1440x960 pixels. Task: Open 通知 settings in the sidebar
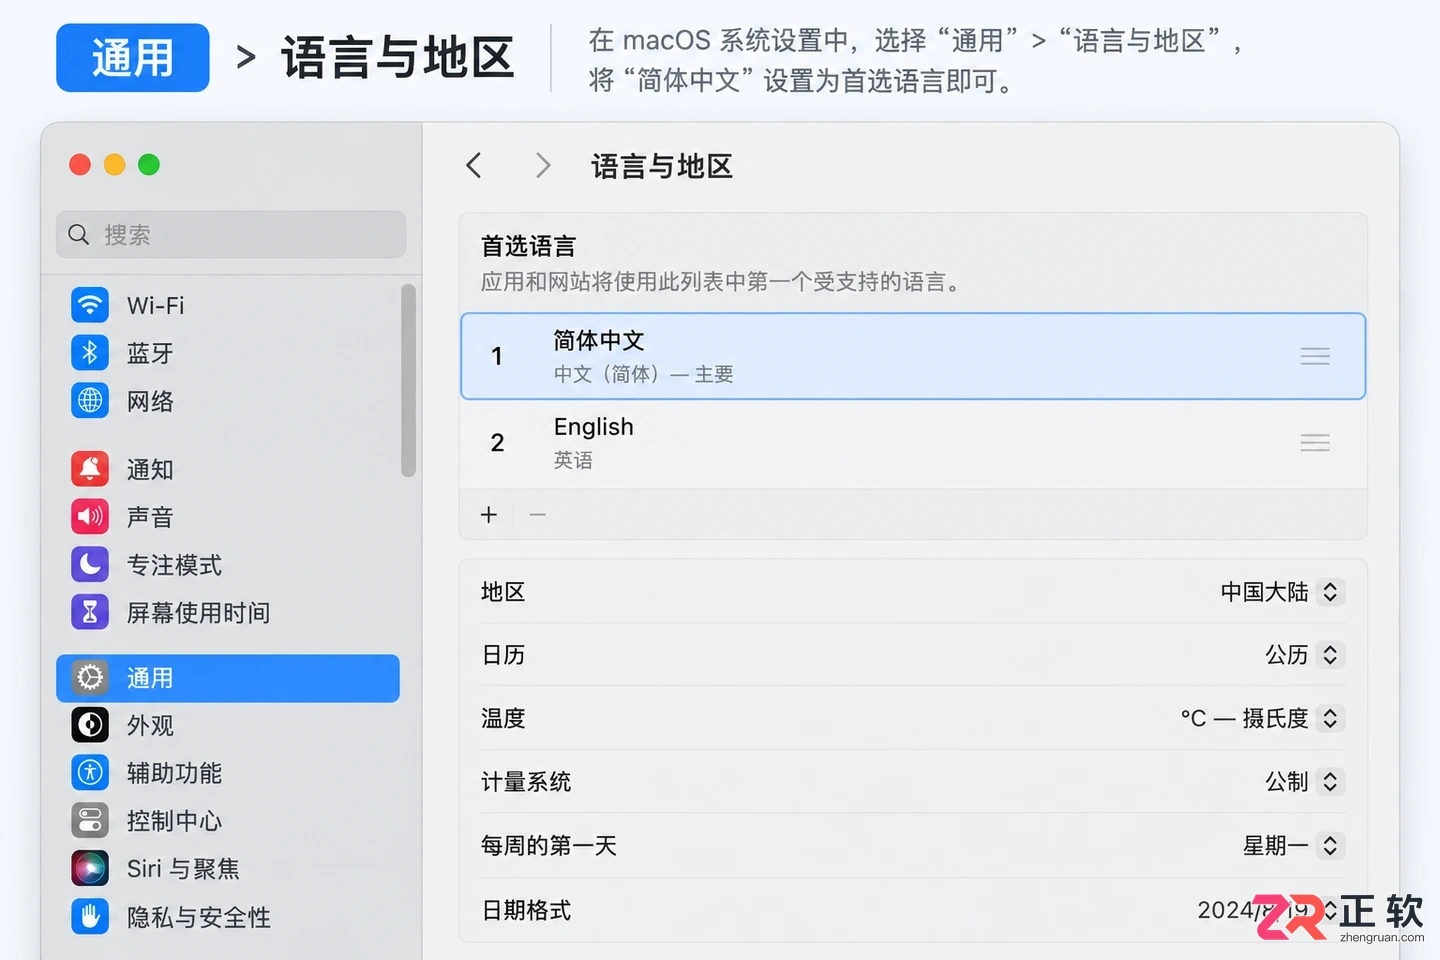click(228, 469)
